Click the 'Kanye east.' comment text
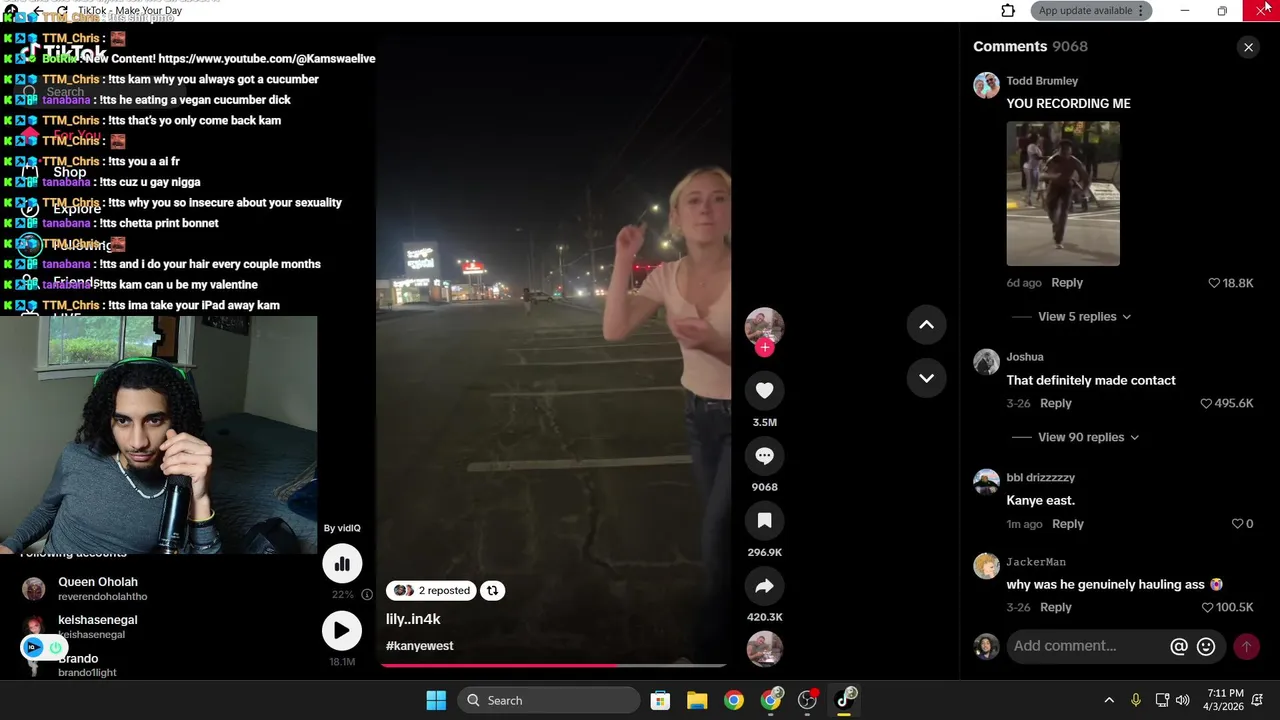The height and width of the screenshot is (720, 1280). click(1041, 500)
